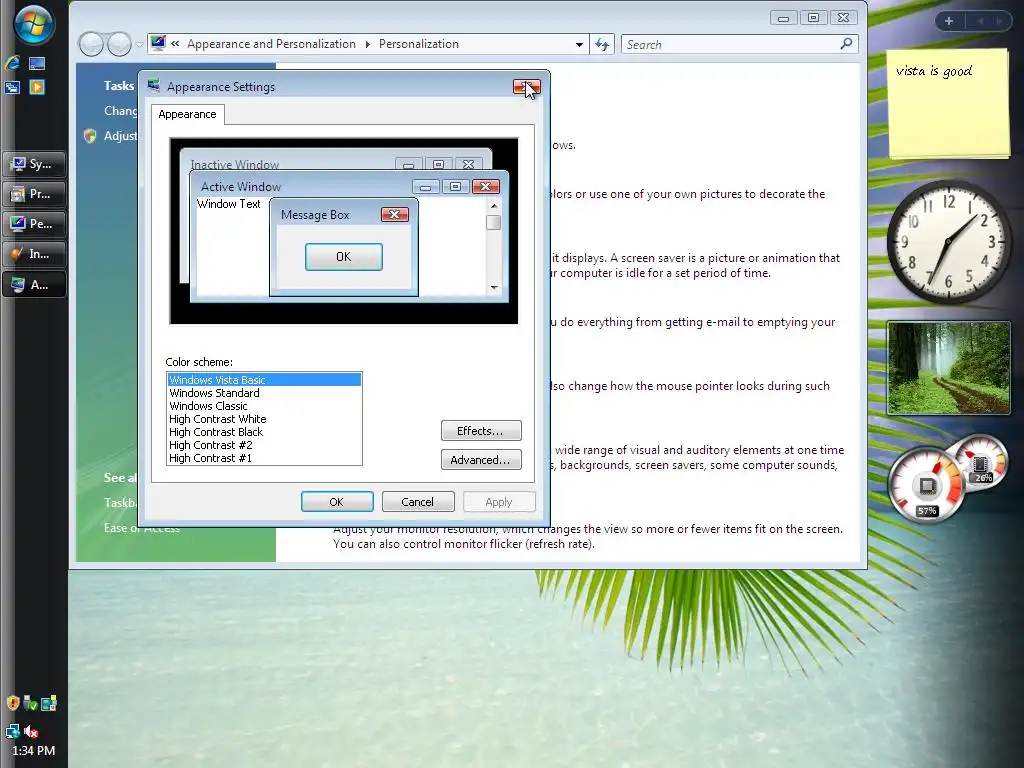Click the Appearance Settings title bar icon
Image resolution: width=1024 pixels, height=768 pixels.
(x=154, y=86)
